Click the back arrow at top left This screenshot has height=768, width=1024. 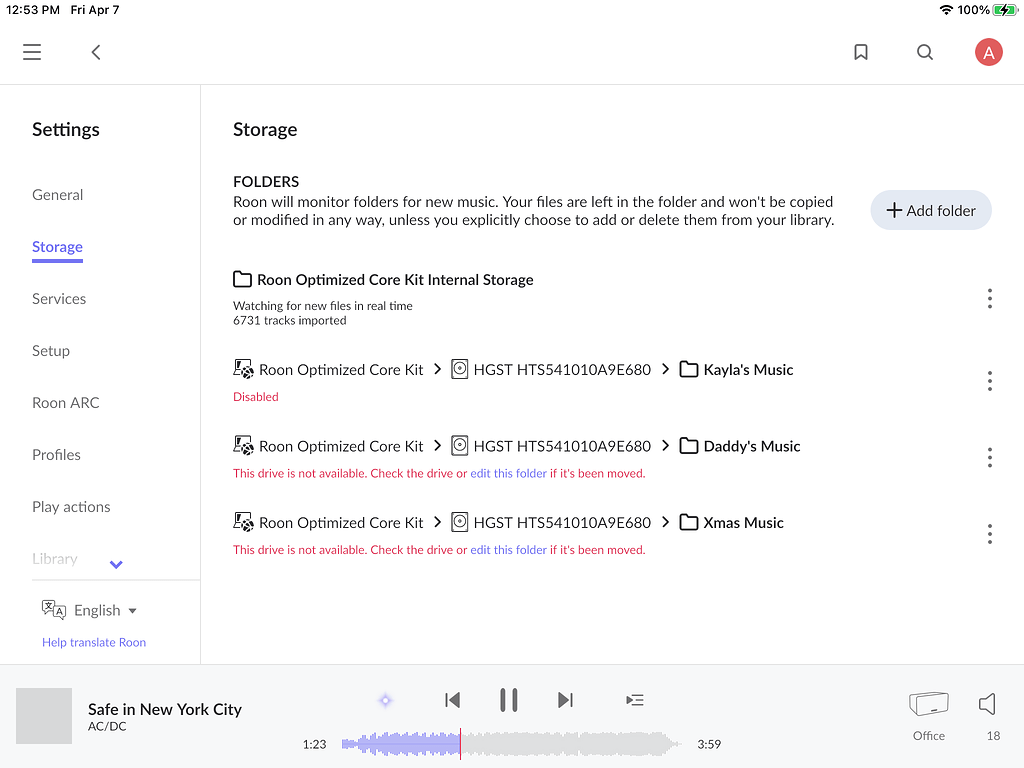(95, 51)
